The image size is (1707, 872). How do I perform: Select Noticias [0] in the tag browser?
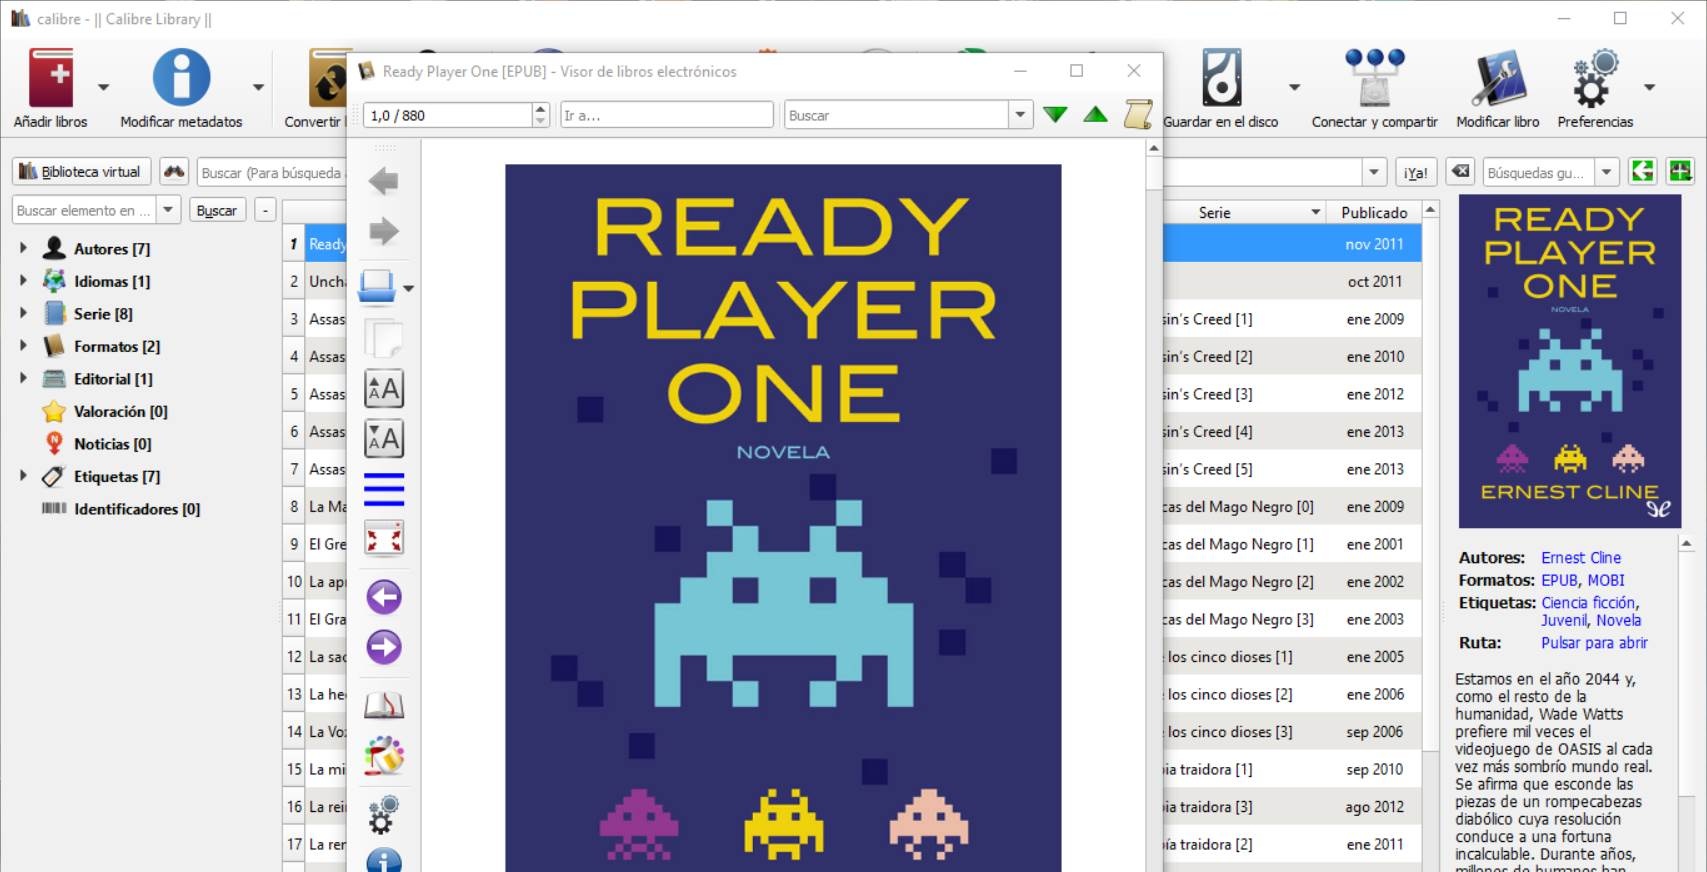(x=112, y=443)
